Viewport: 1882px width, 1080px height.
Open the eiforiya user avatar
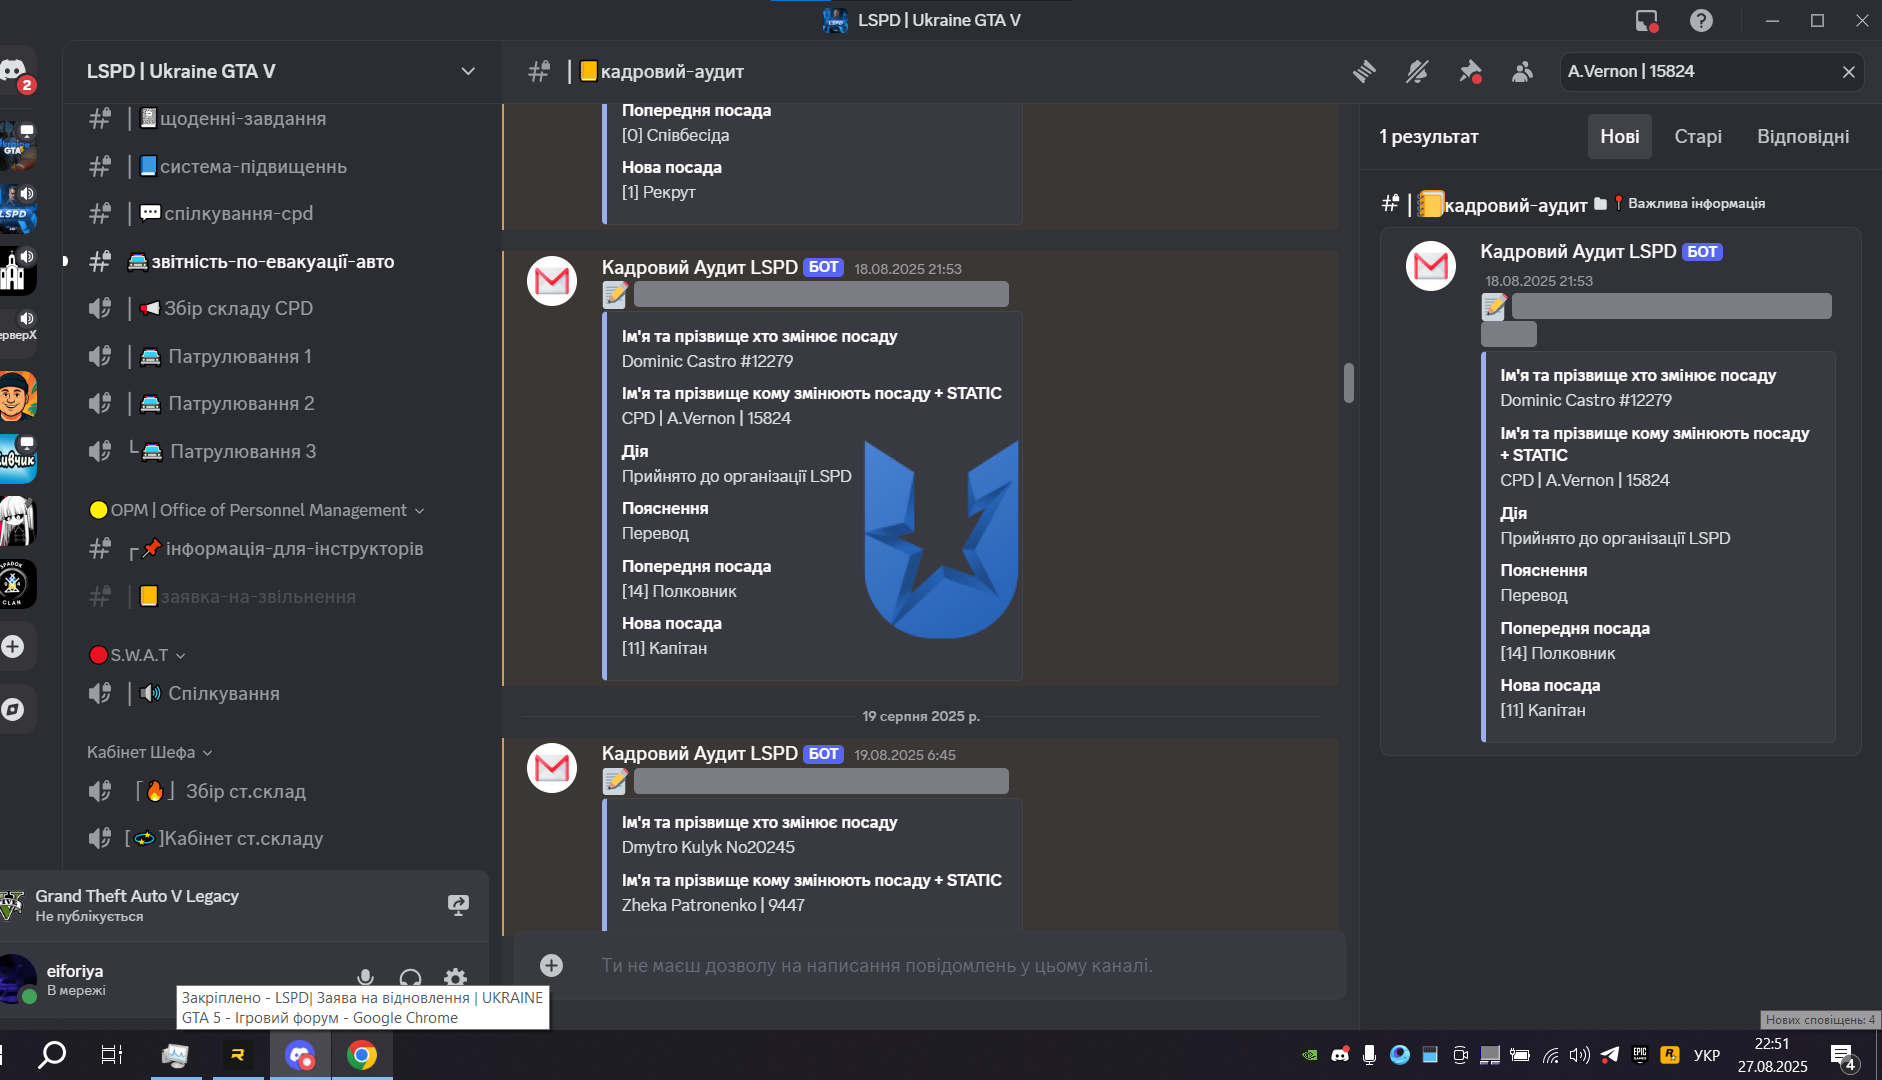[x=17, y=978]
